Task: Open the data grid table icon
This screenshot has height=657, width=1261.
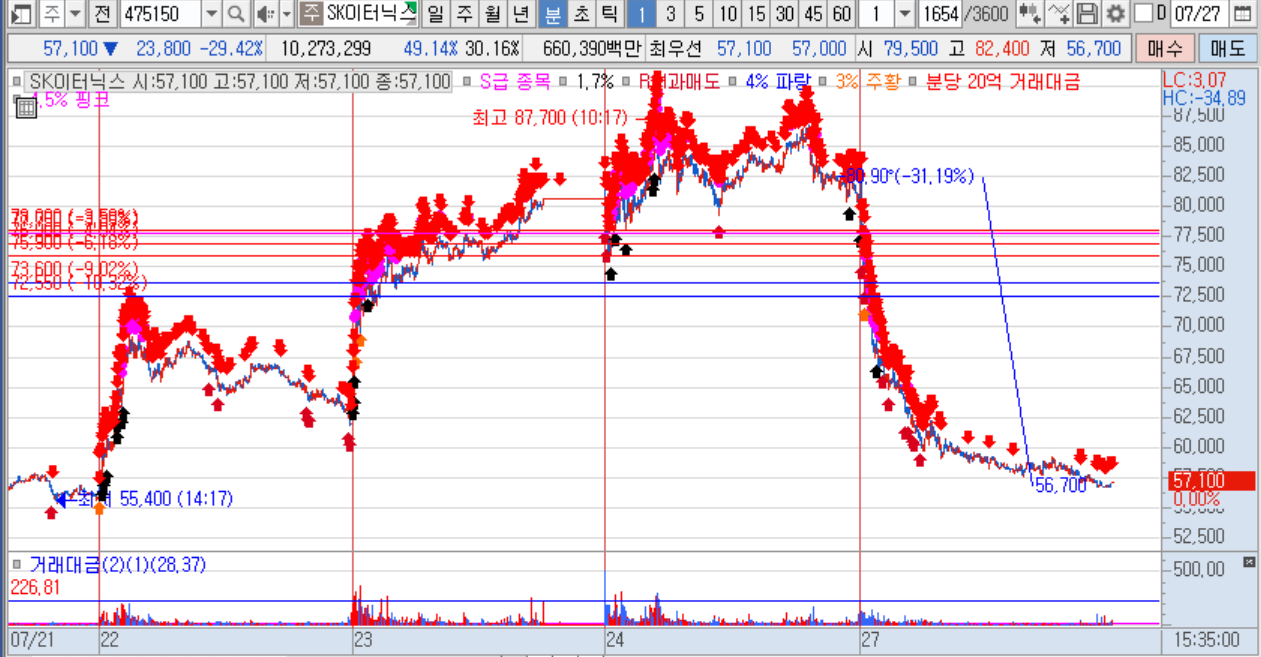Action: click(27, 108)
